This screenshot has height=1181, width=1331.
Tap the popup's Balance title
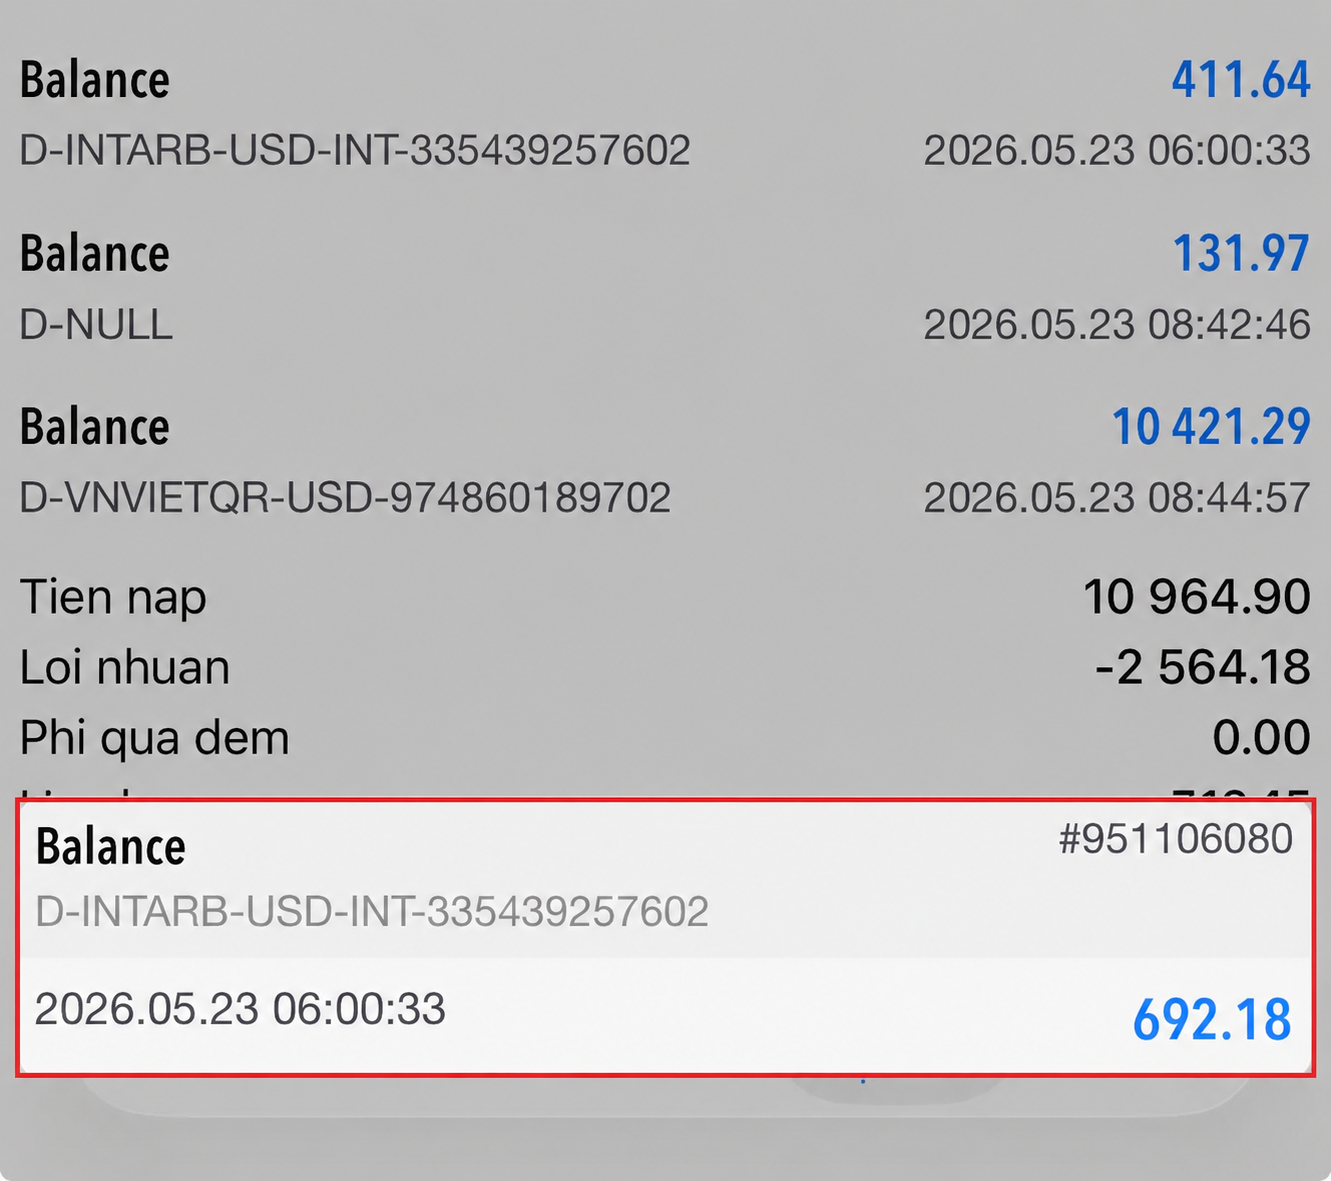coord(111,847)
